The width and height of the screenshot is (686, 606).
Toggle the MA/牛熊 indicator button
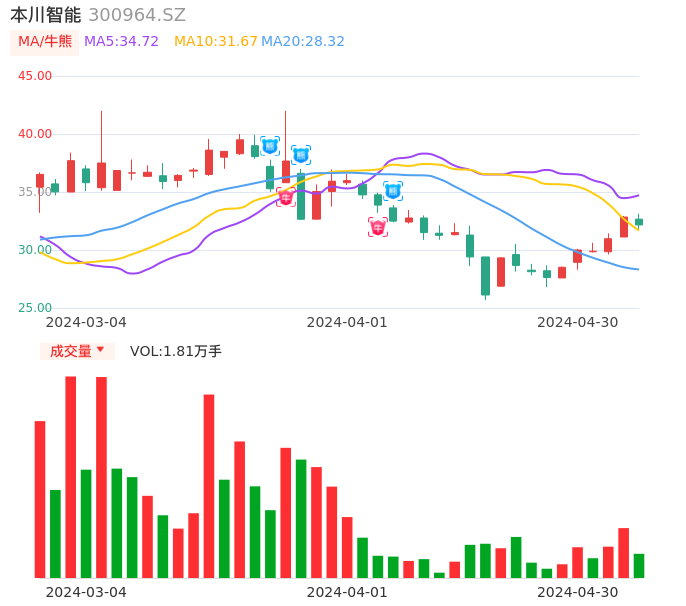point(45,42)
